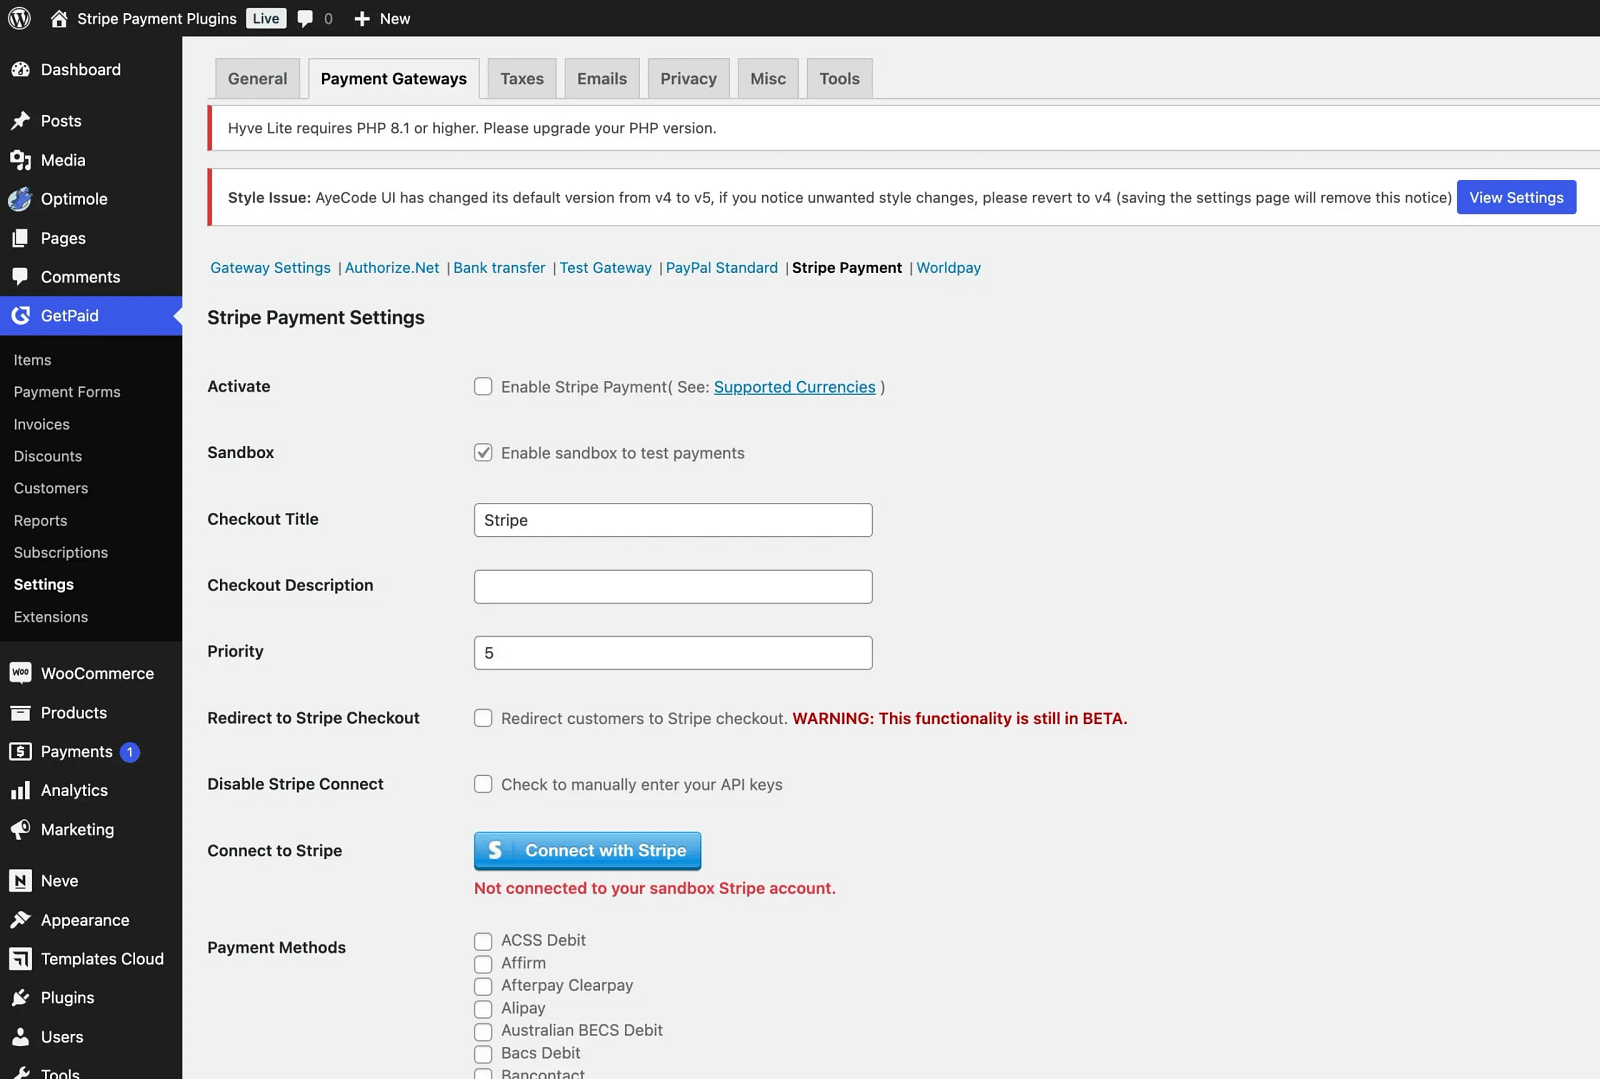Click the Pages icon in sidebar
Viewport: 1600px width, 1079px height.
click(20, 238)
